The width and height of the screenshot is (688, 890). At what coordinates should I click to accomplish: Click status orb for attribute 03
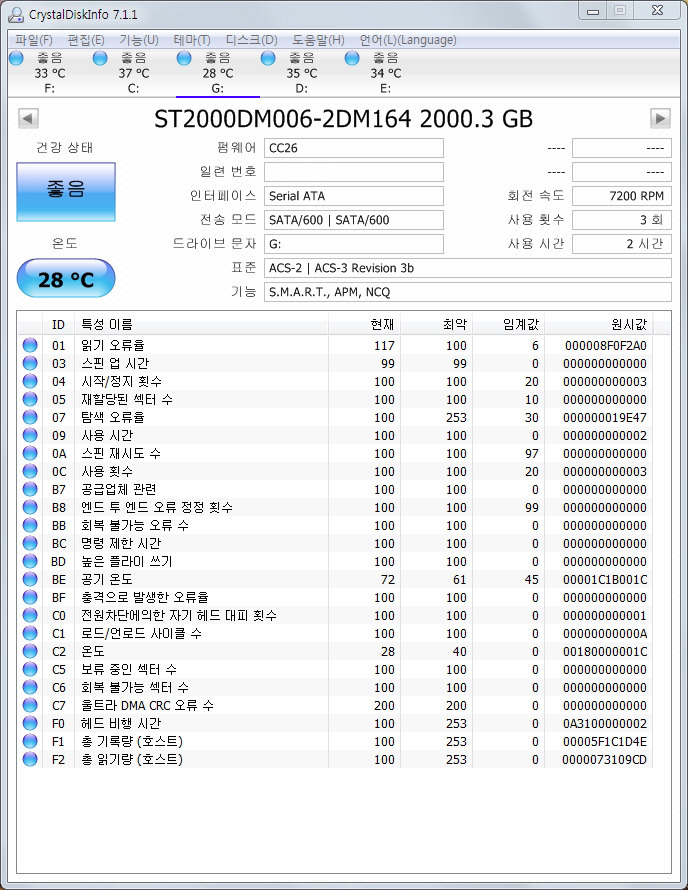tap(30, 363)
